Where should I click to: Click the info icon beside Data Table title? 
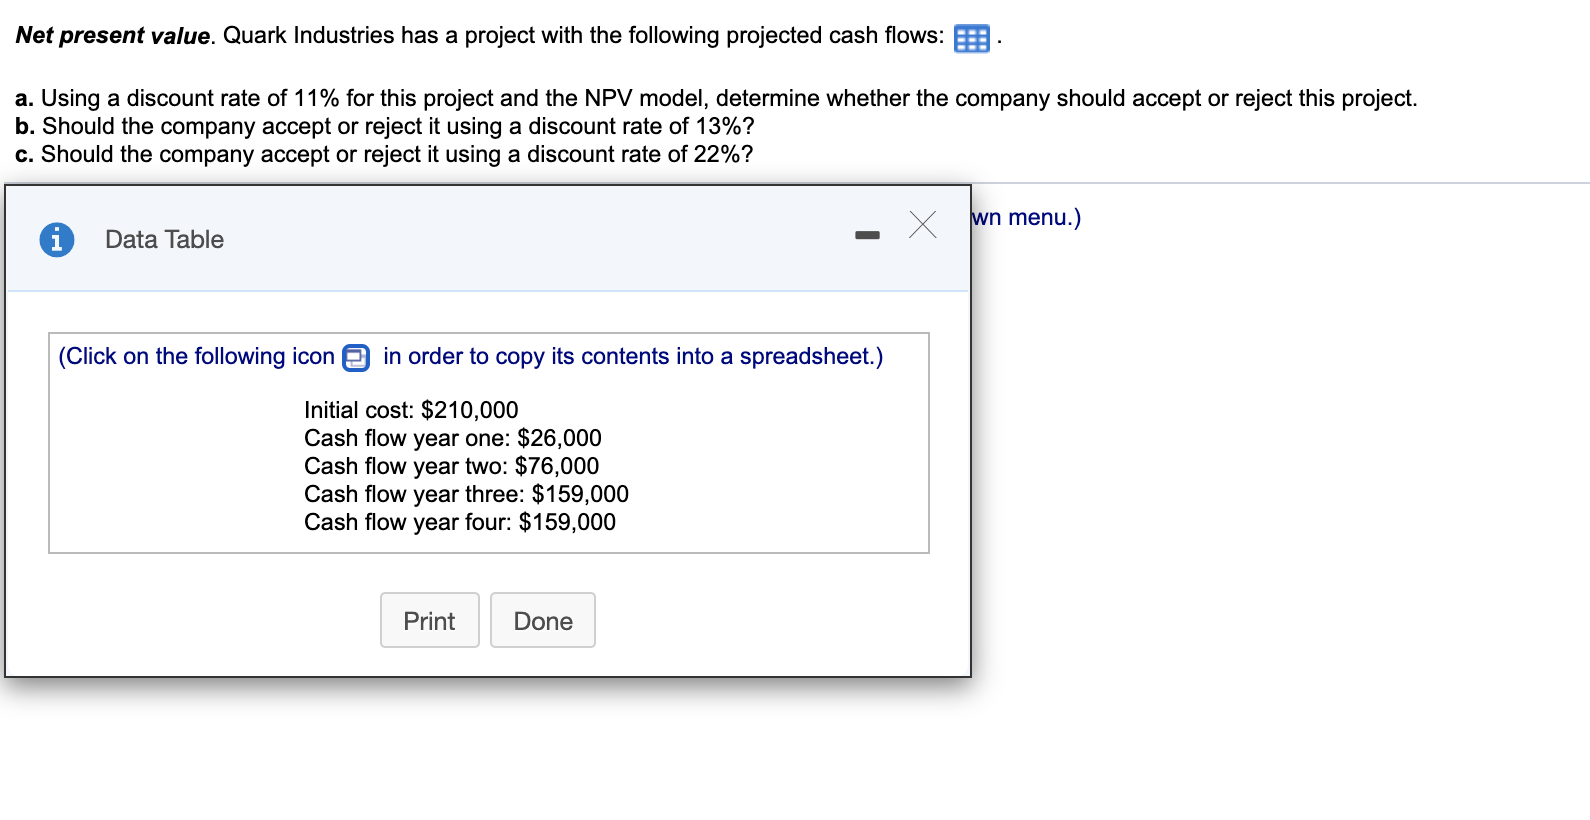[56, 239]
